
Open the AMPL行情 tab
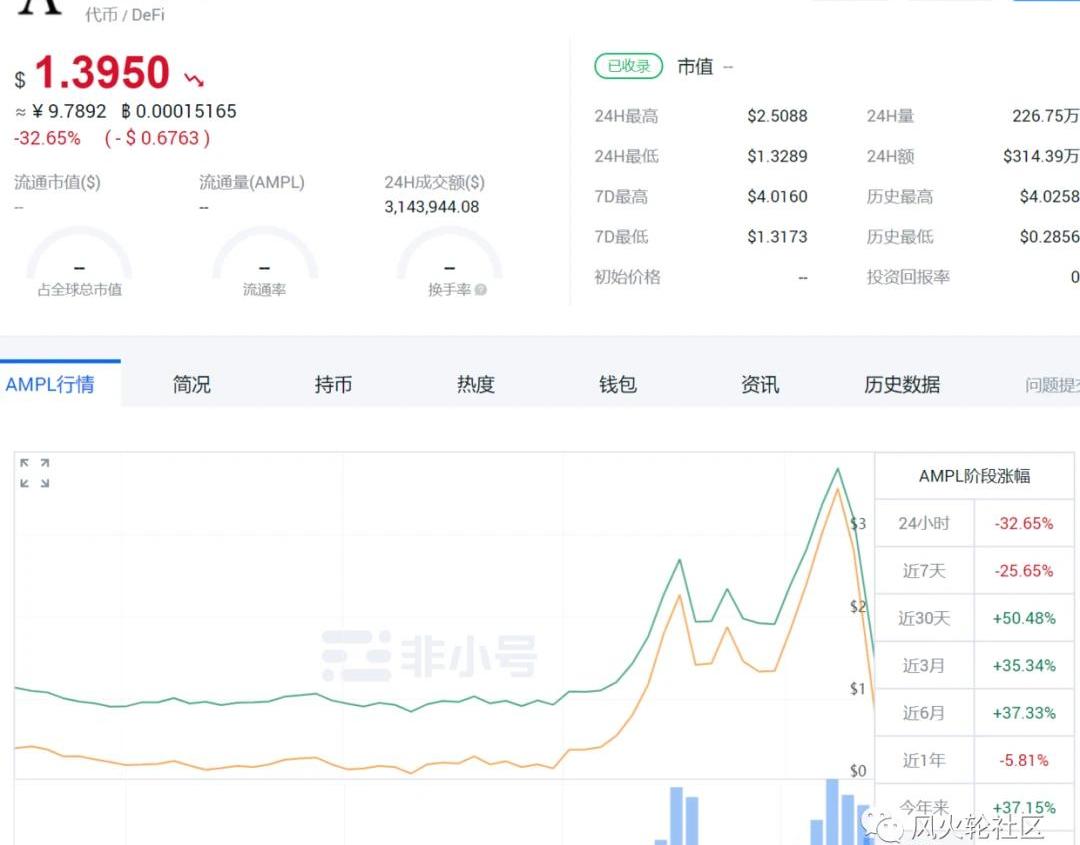click(50, 384)
